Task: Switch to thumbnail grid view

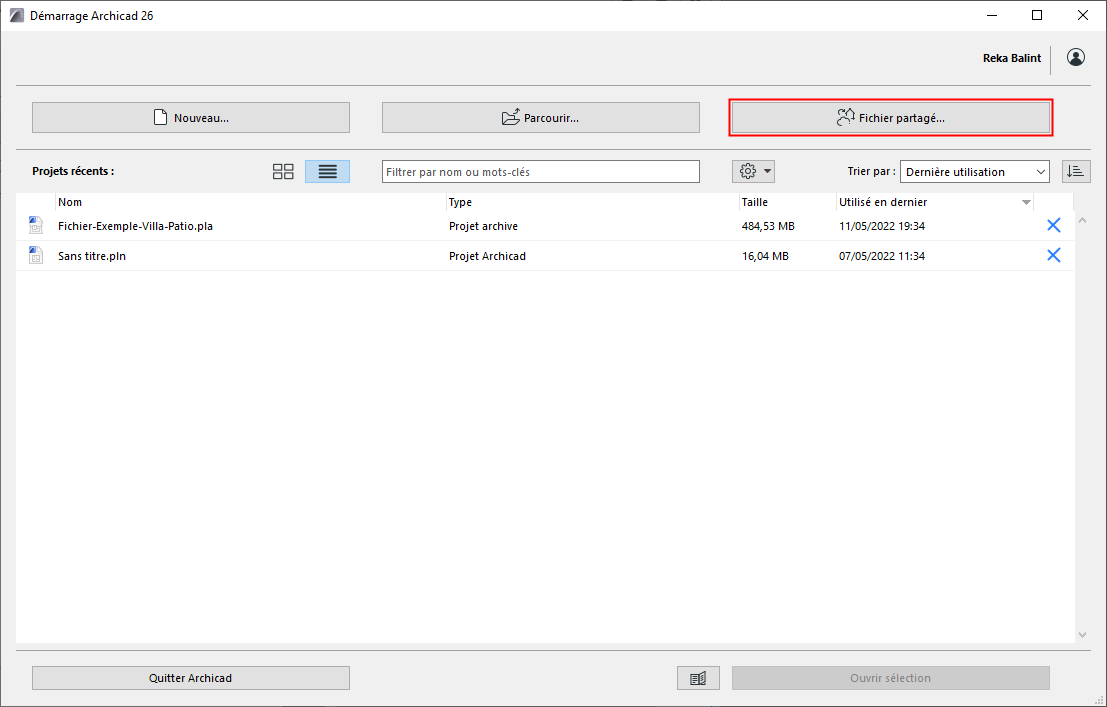Action: coord(283,172)
